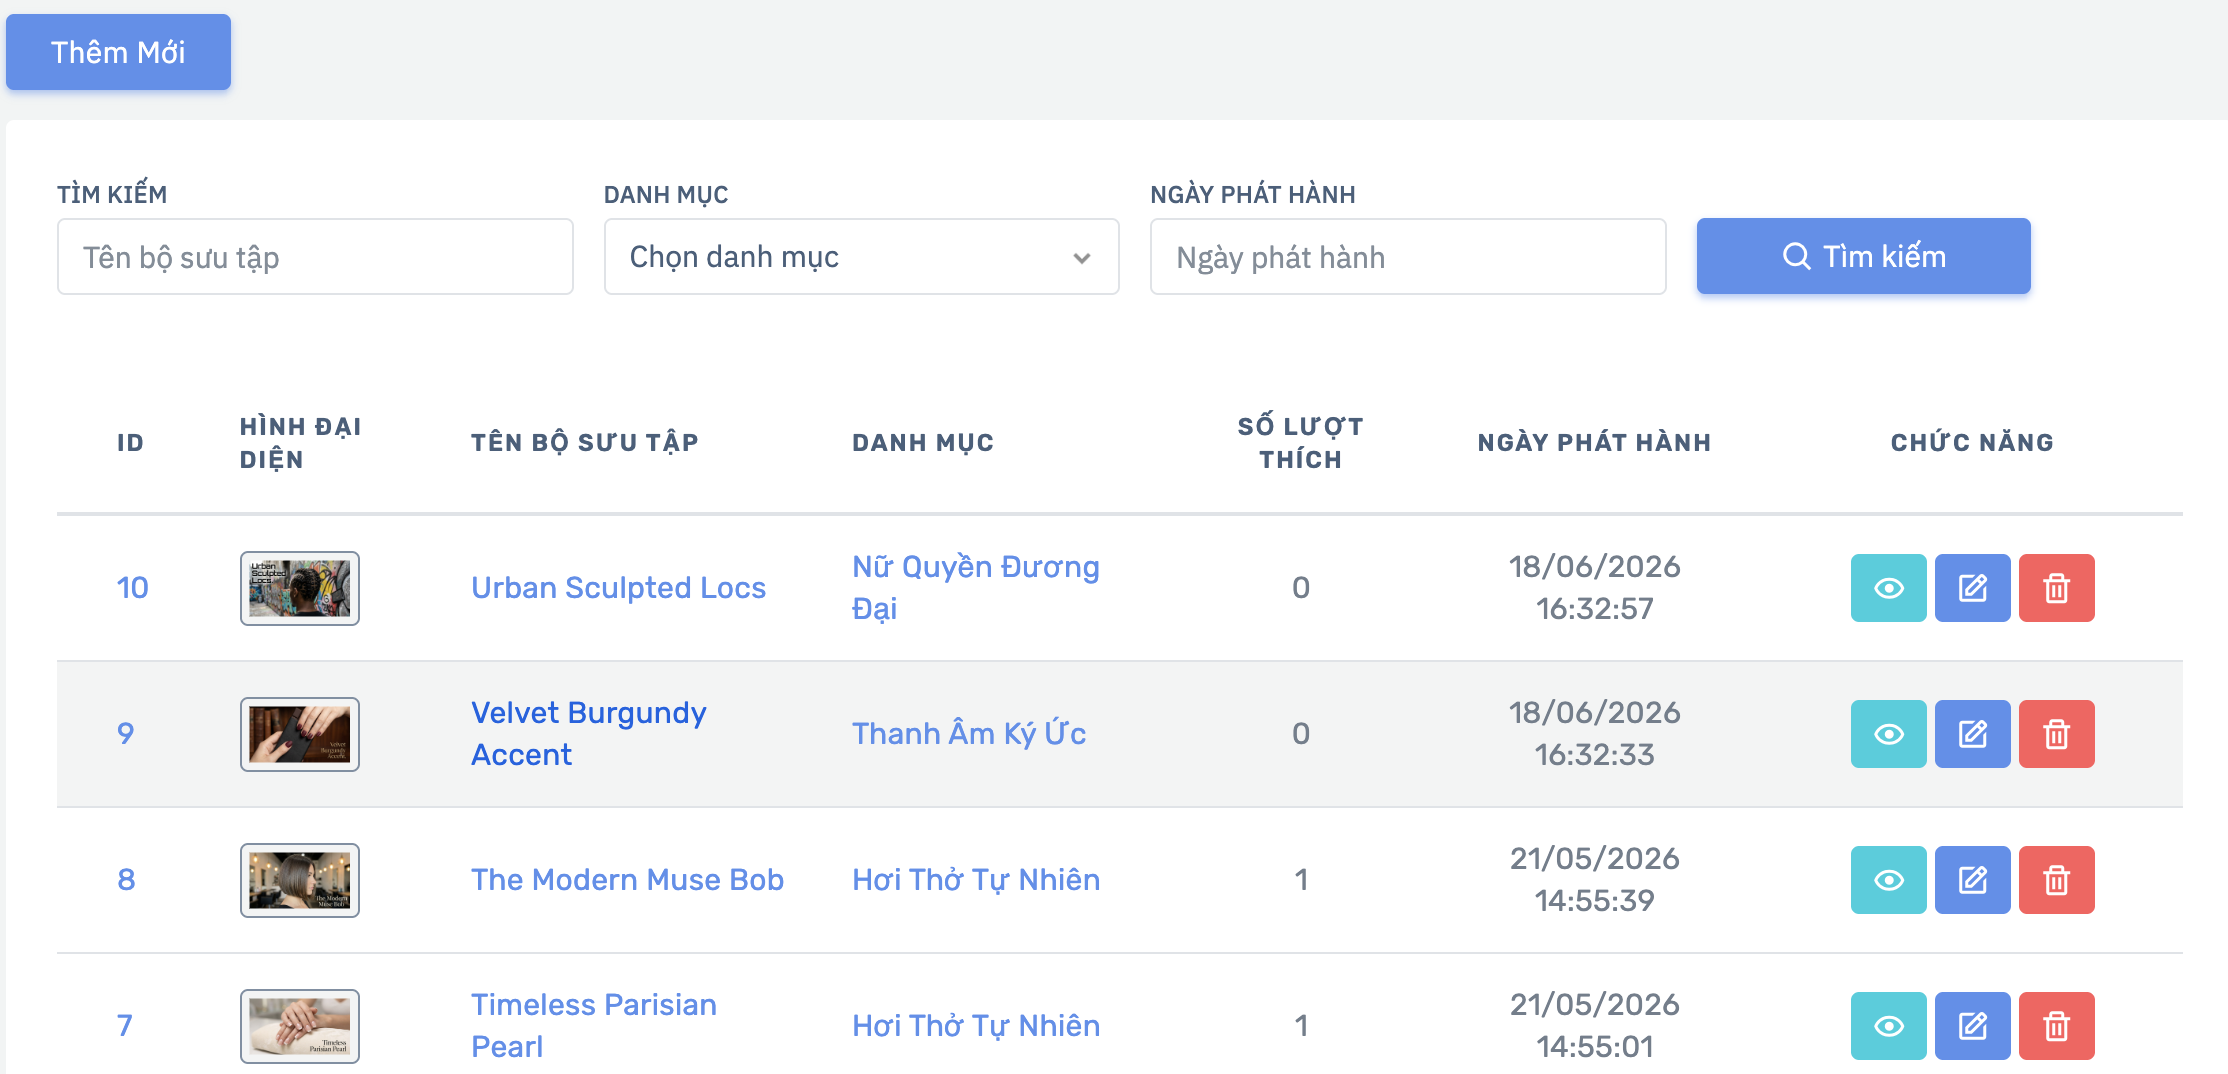Open the Urban Sculpted Locs thumbnail image
2228x1074 pixels.
[x=300, y=588]
